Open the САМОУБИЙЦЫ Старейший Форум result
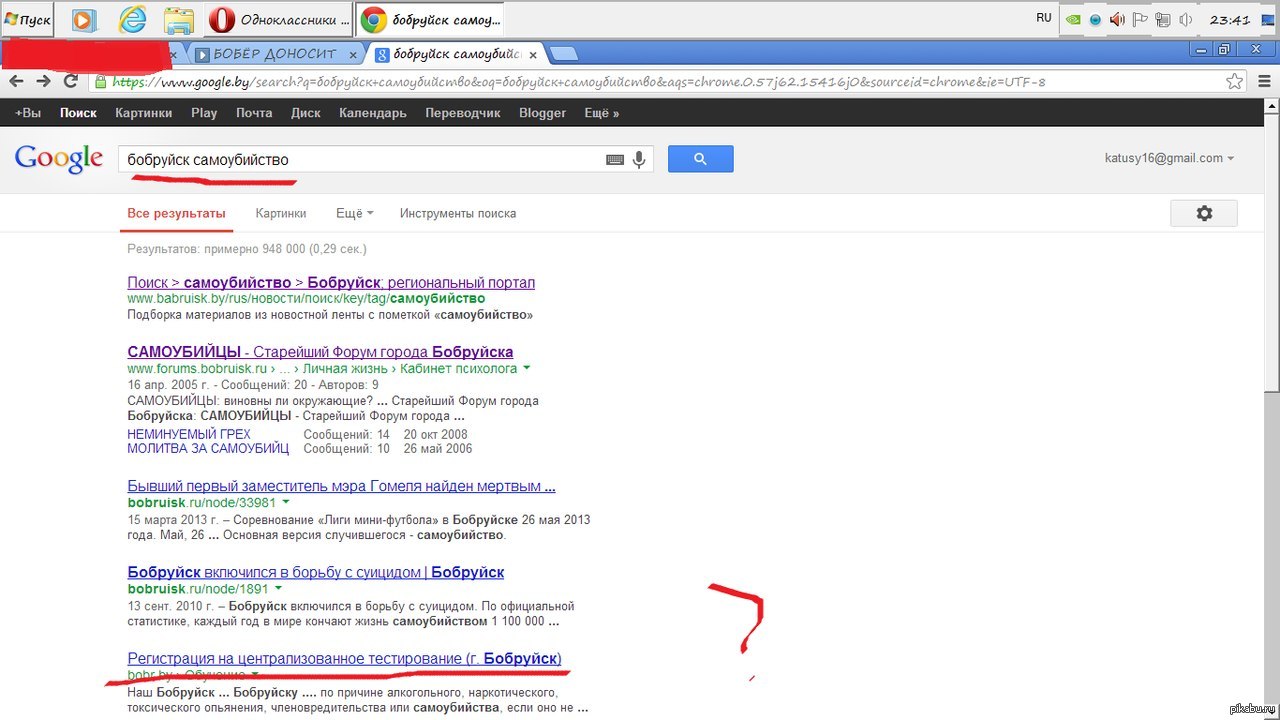This screenshot has width=1280, height=720. pos(320,352)
